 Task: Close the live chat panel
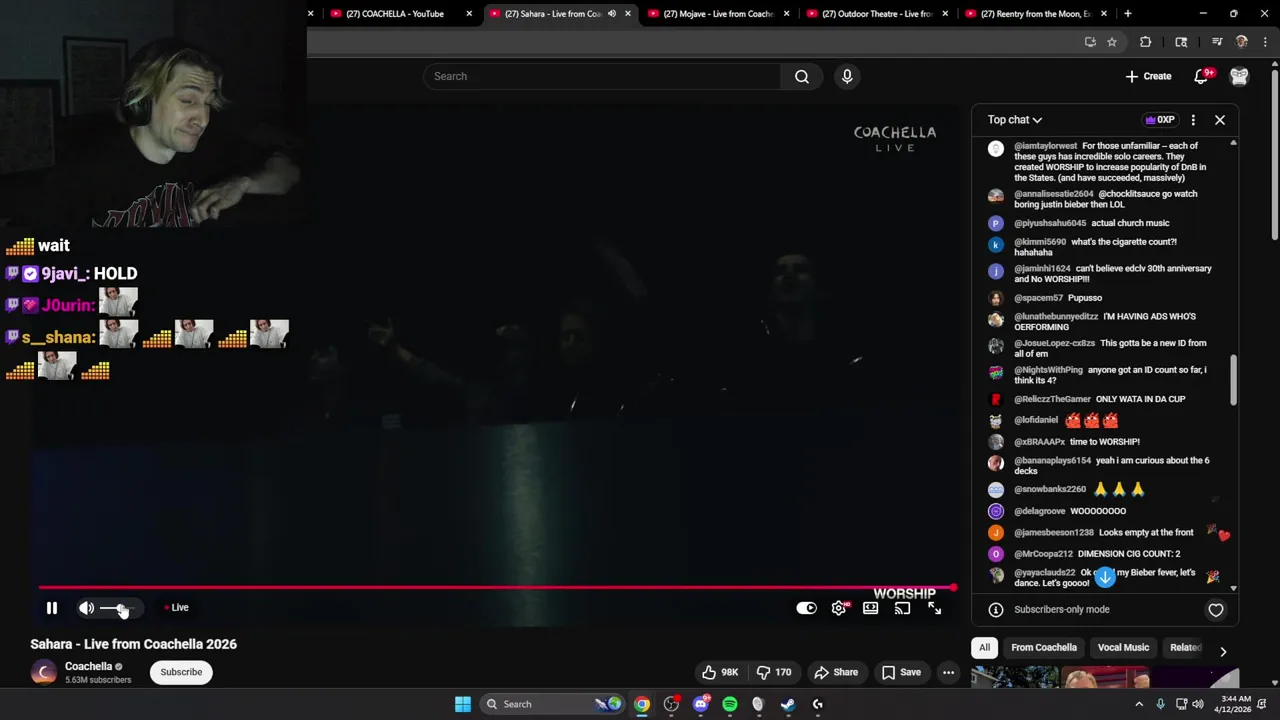pyautogui.click(x=1220, y=120)
